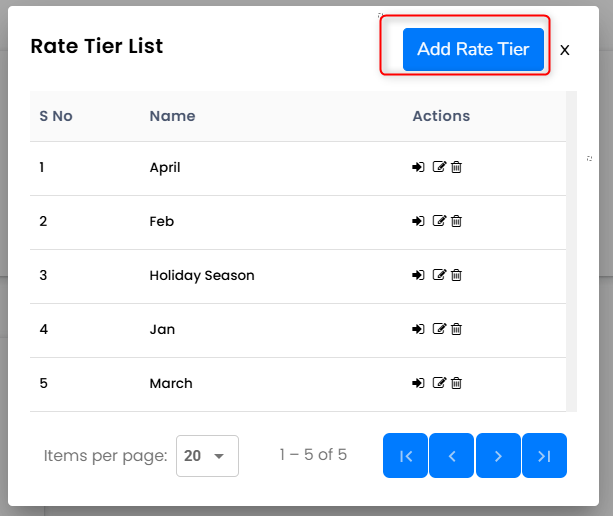Viewport: 613px width, 516px height.
Task: Click the sign-in arrow icon for Jan
Action: click(x=418, y=329)
